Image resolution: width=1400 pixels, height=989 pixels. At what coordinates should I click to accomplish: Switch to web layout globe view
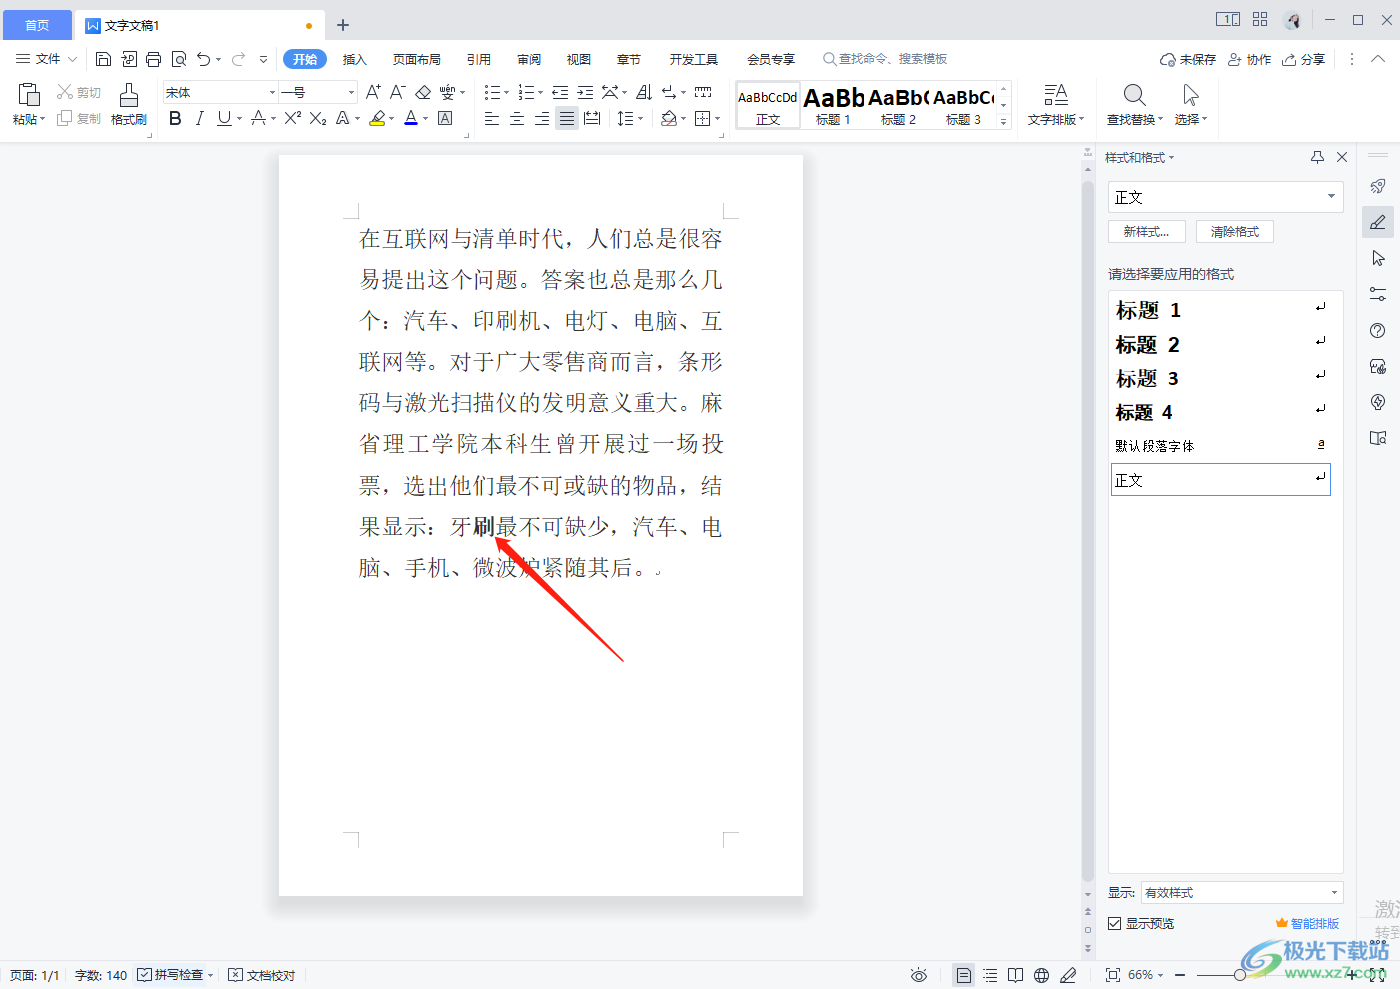pyautogui.click(x=1042, y=975)
